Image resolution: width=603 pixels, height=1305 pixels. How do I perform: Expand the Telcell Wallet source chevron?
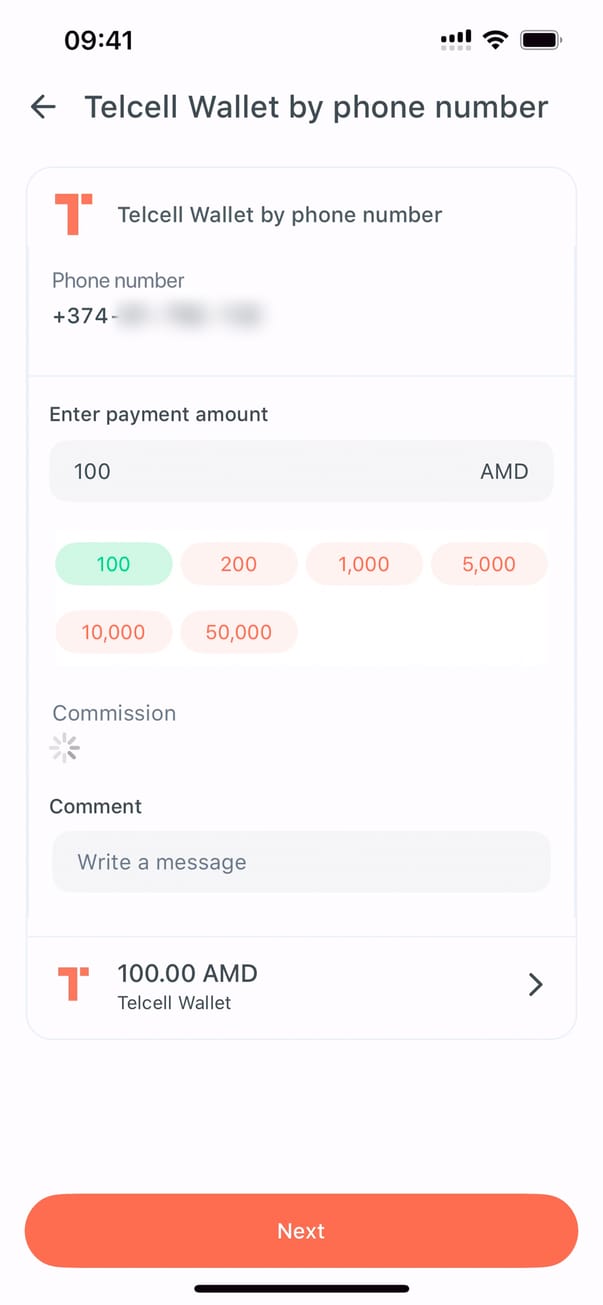(536, 985)
